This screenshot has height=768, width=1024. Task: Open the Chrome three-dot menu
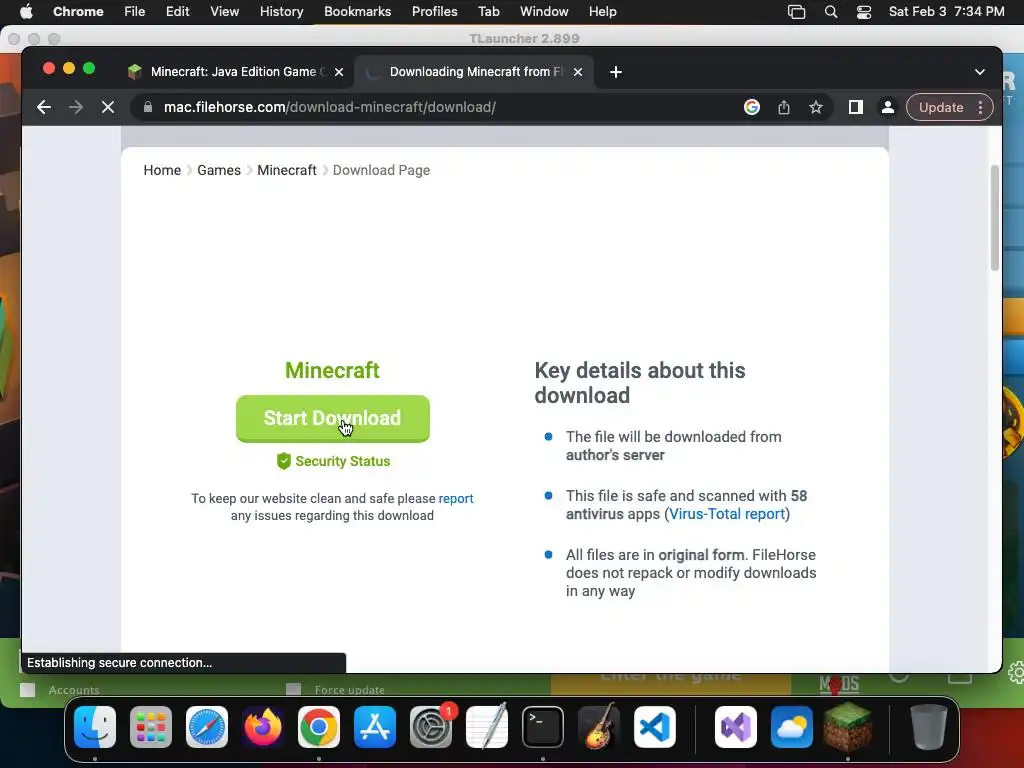coord(980,107)
